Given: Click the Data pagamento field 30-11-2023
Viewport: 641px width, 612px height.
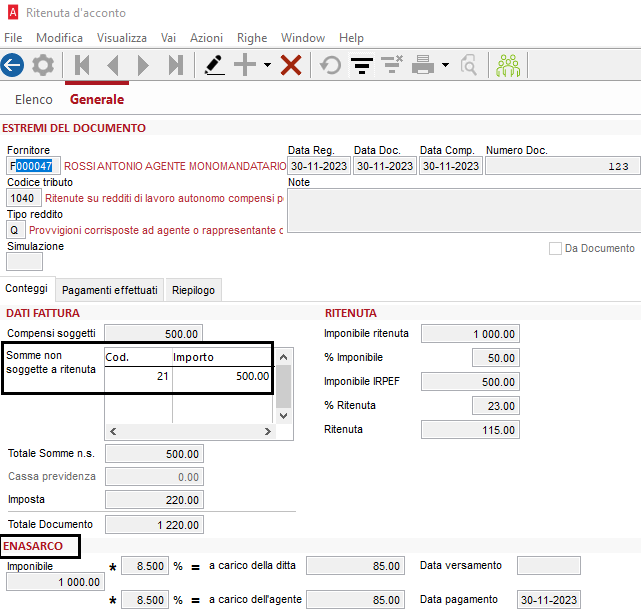Looking at the screenshot, I should point(549,600).
